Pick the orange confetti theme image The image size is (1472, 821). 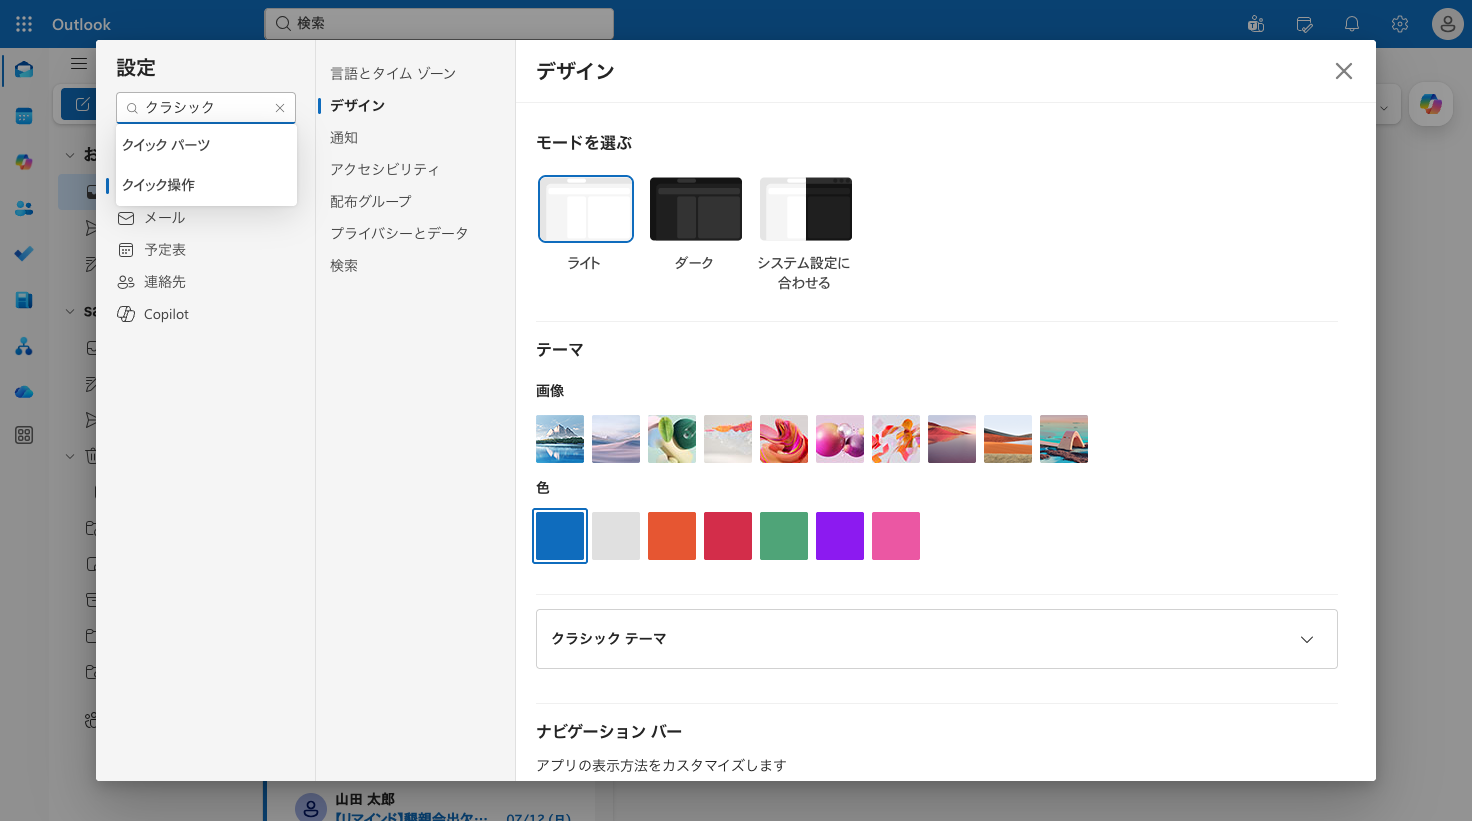coord(896,439)
